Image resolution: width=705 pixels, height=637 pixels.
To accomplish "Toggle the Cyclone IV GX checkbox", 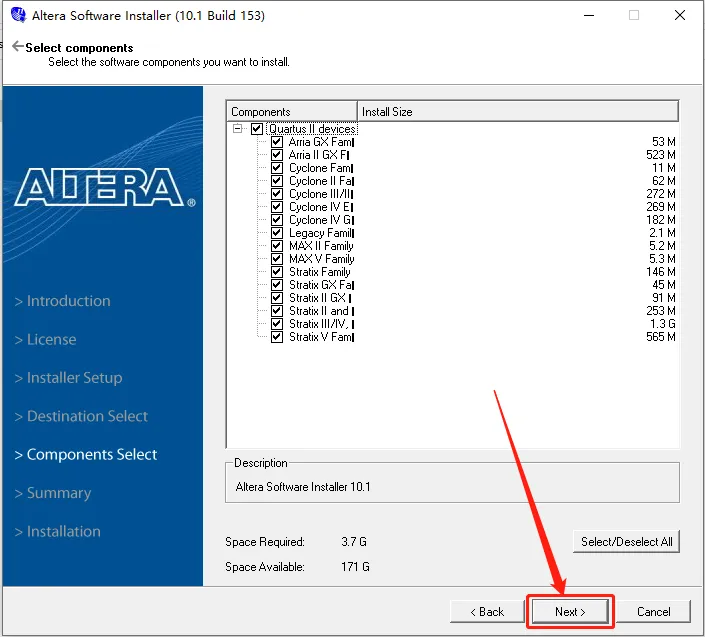I will 277,220.
